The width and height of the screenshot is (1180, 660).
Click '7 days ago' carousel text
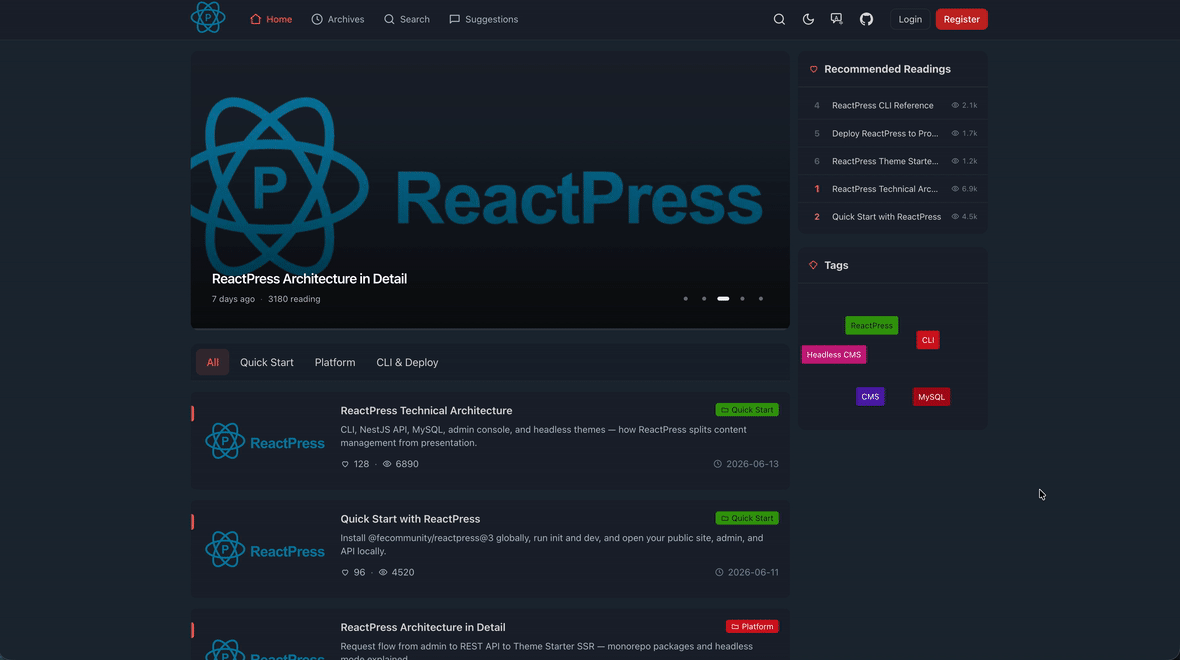pyautogui.click(x=233, y=299)
